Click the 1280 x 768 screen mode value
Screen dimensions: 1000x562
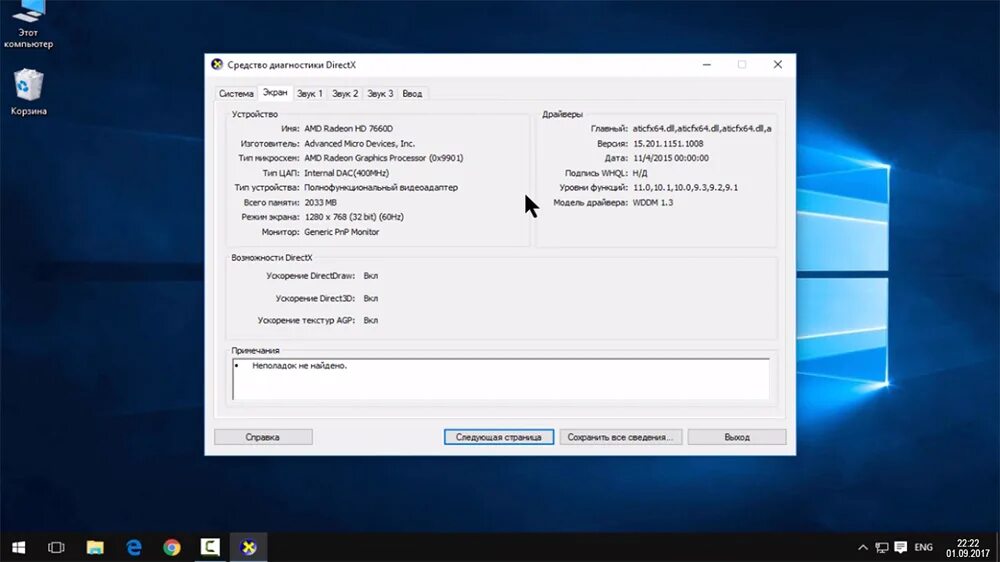click(354, 217)
